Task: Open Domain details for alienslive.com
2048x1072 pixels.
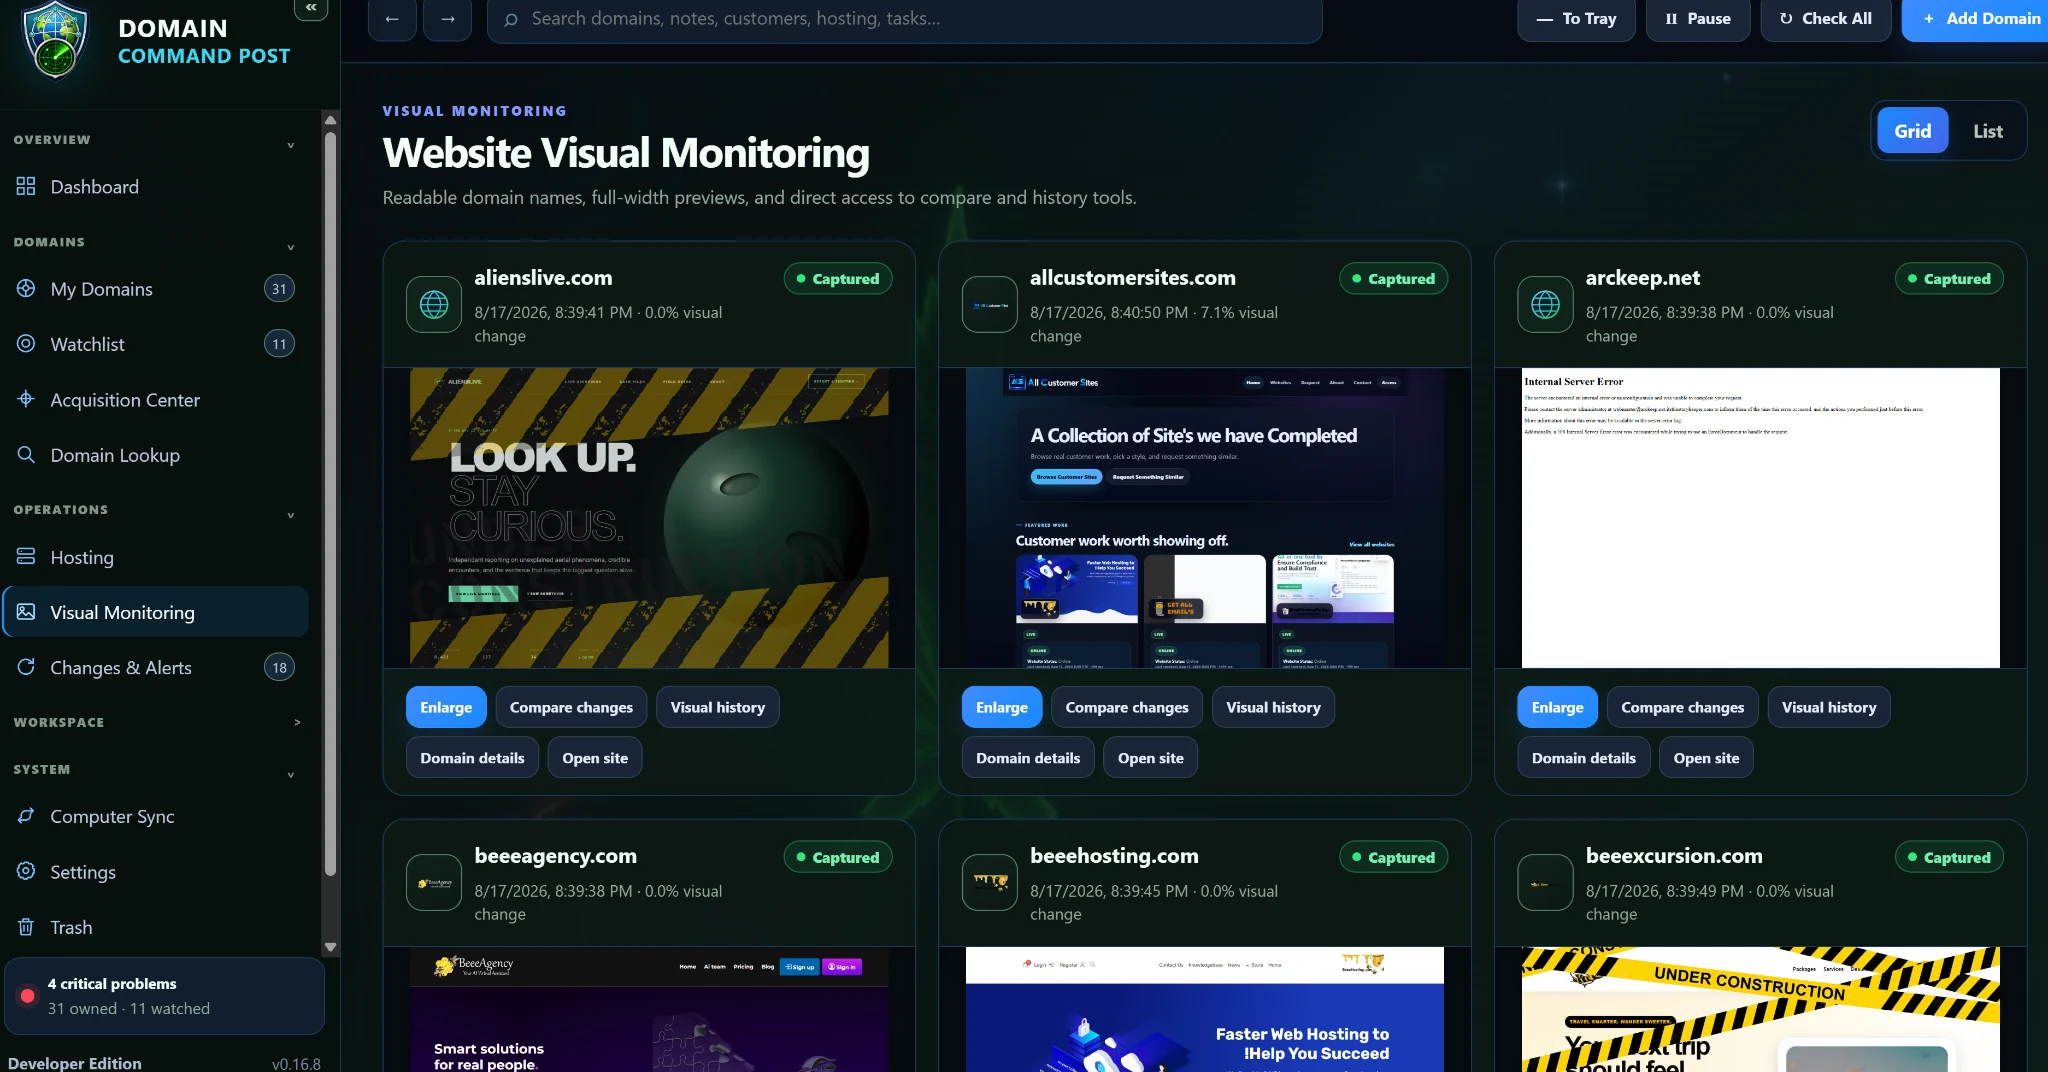Action: point(472,758)
